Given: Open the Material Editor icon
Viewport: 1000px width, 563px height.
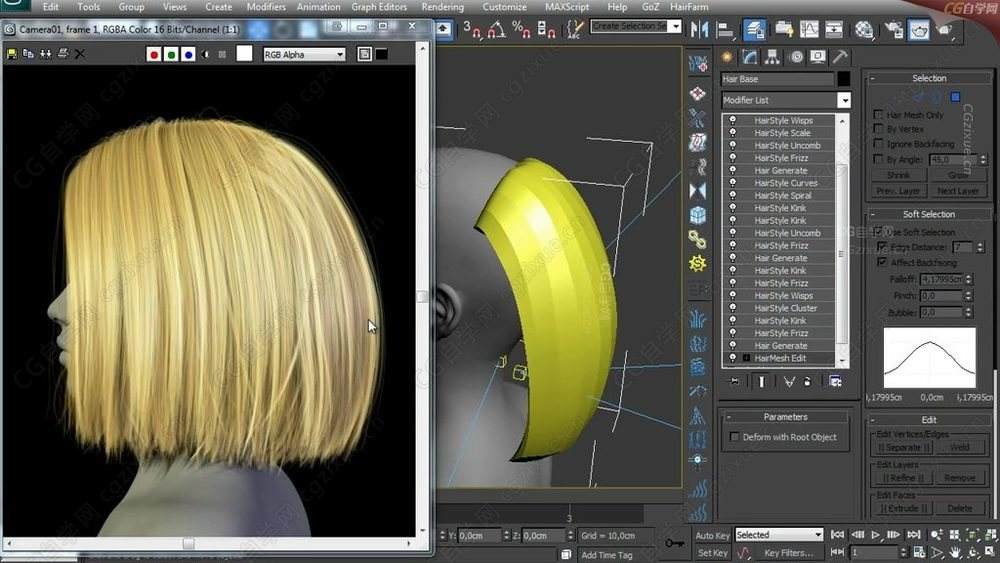Looking at the screenshot, I should 864,29.
